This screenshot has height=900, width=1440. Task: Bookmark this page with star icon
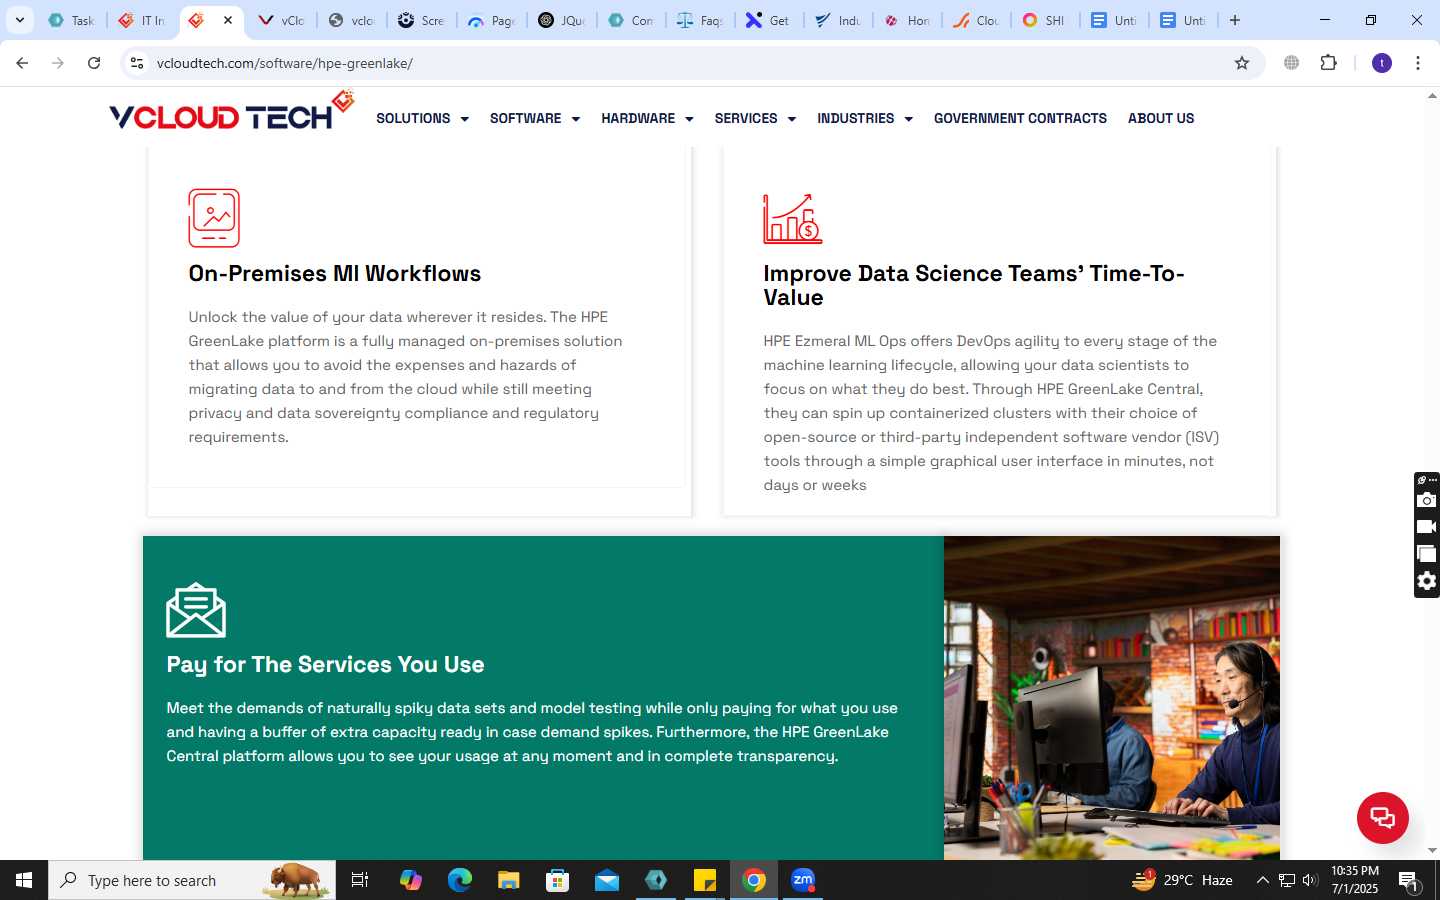coord(1242,63)
